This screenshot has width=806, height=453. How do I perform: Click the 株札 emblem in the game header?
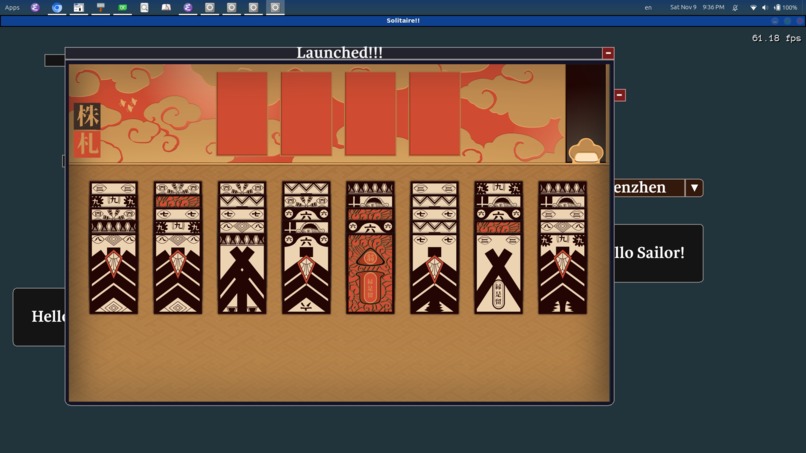click(x=87, y=130)
